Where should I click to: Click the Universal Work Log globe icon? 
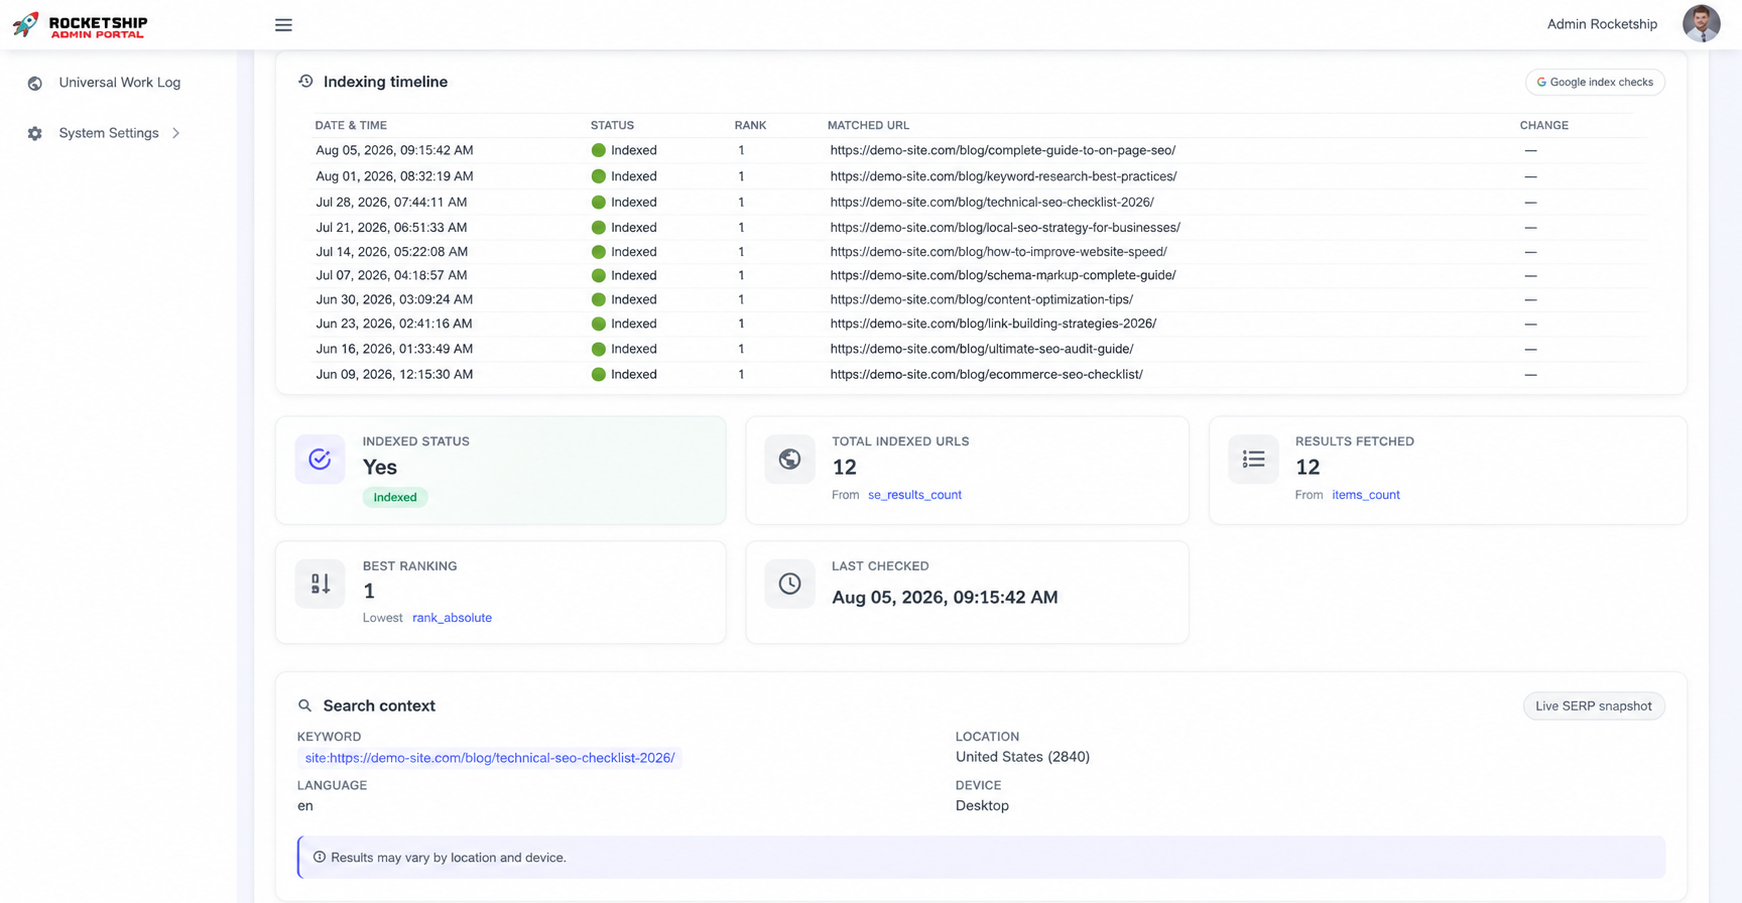[x=35, y=83]
